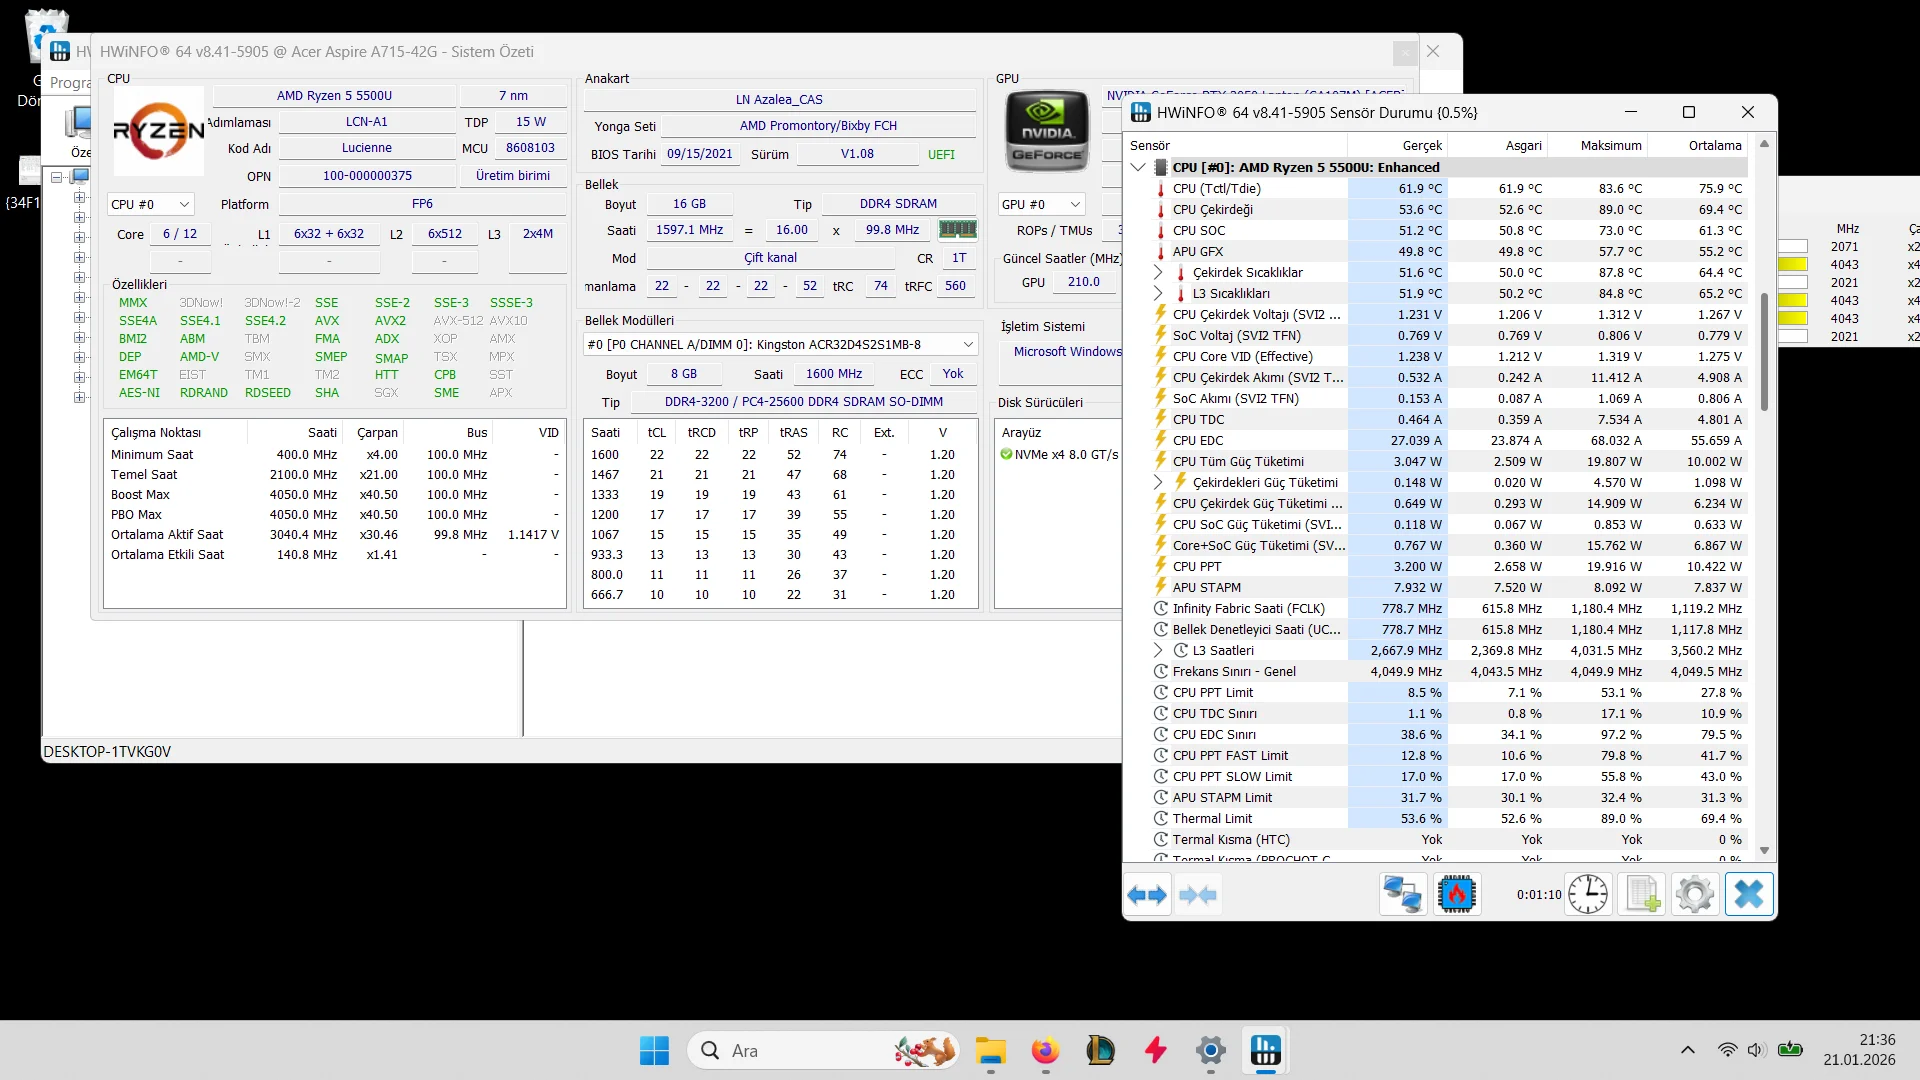Close sensors with blue X icon
Viewport: 1920px width, 1080px height.
(1749, 894)
